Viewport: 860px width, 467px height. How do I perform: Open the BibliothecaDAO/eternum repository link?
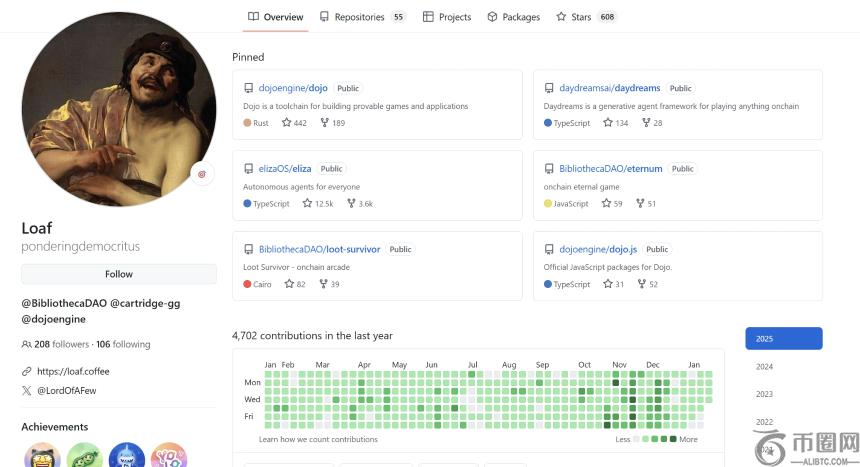click(610, 168)
